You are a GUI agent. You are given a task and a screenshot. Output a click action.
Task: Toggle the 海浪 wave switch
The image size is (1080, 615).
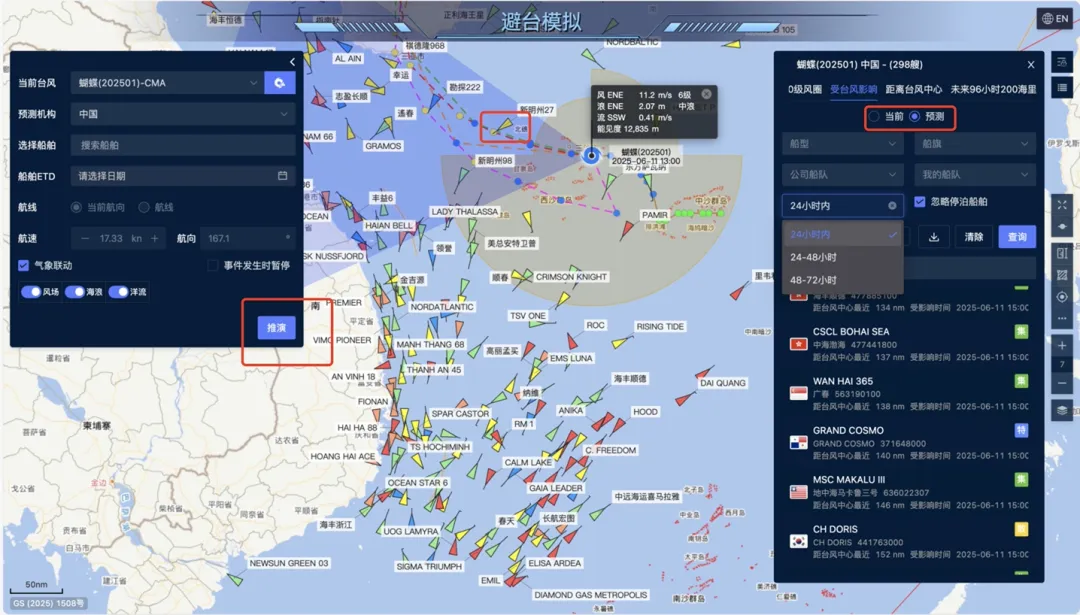(x=75, y=292)
